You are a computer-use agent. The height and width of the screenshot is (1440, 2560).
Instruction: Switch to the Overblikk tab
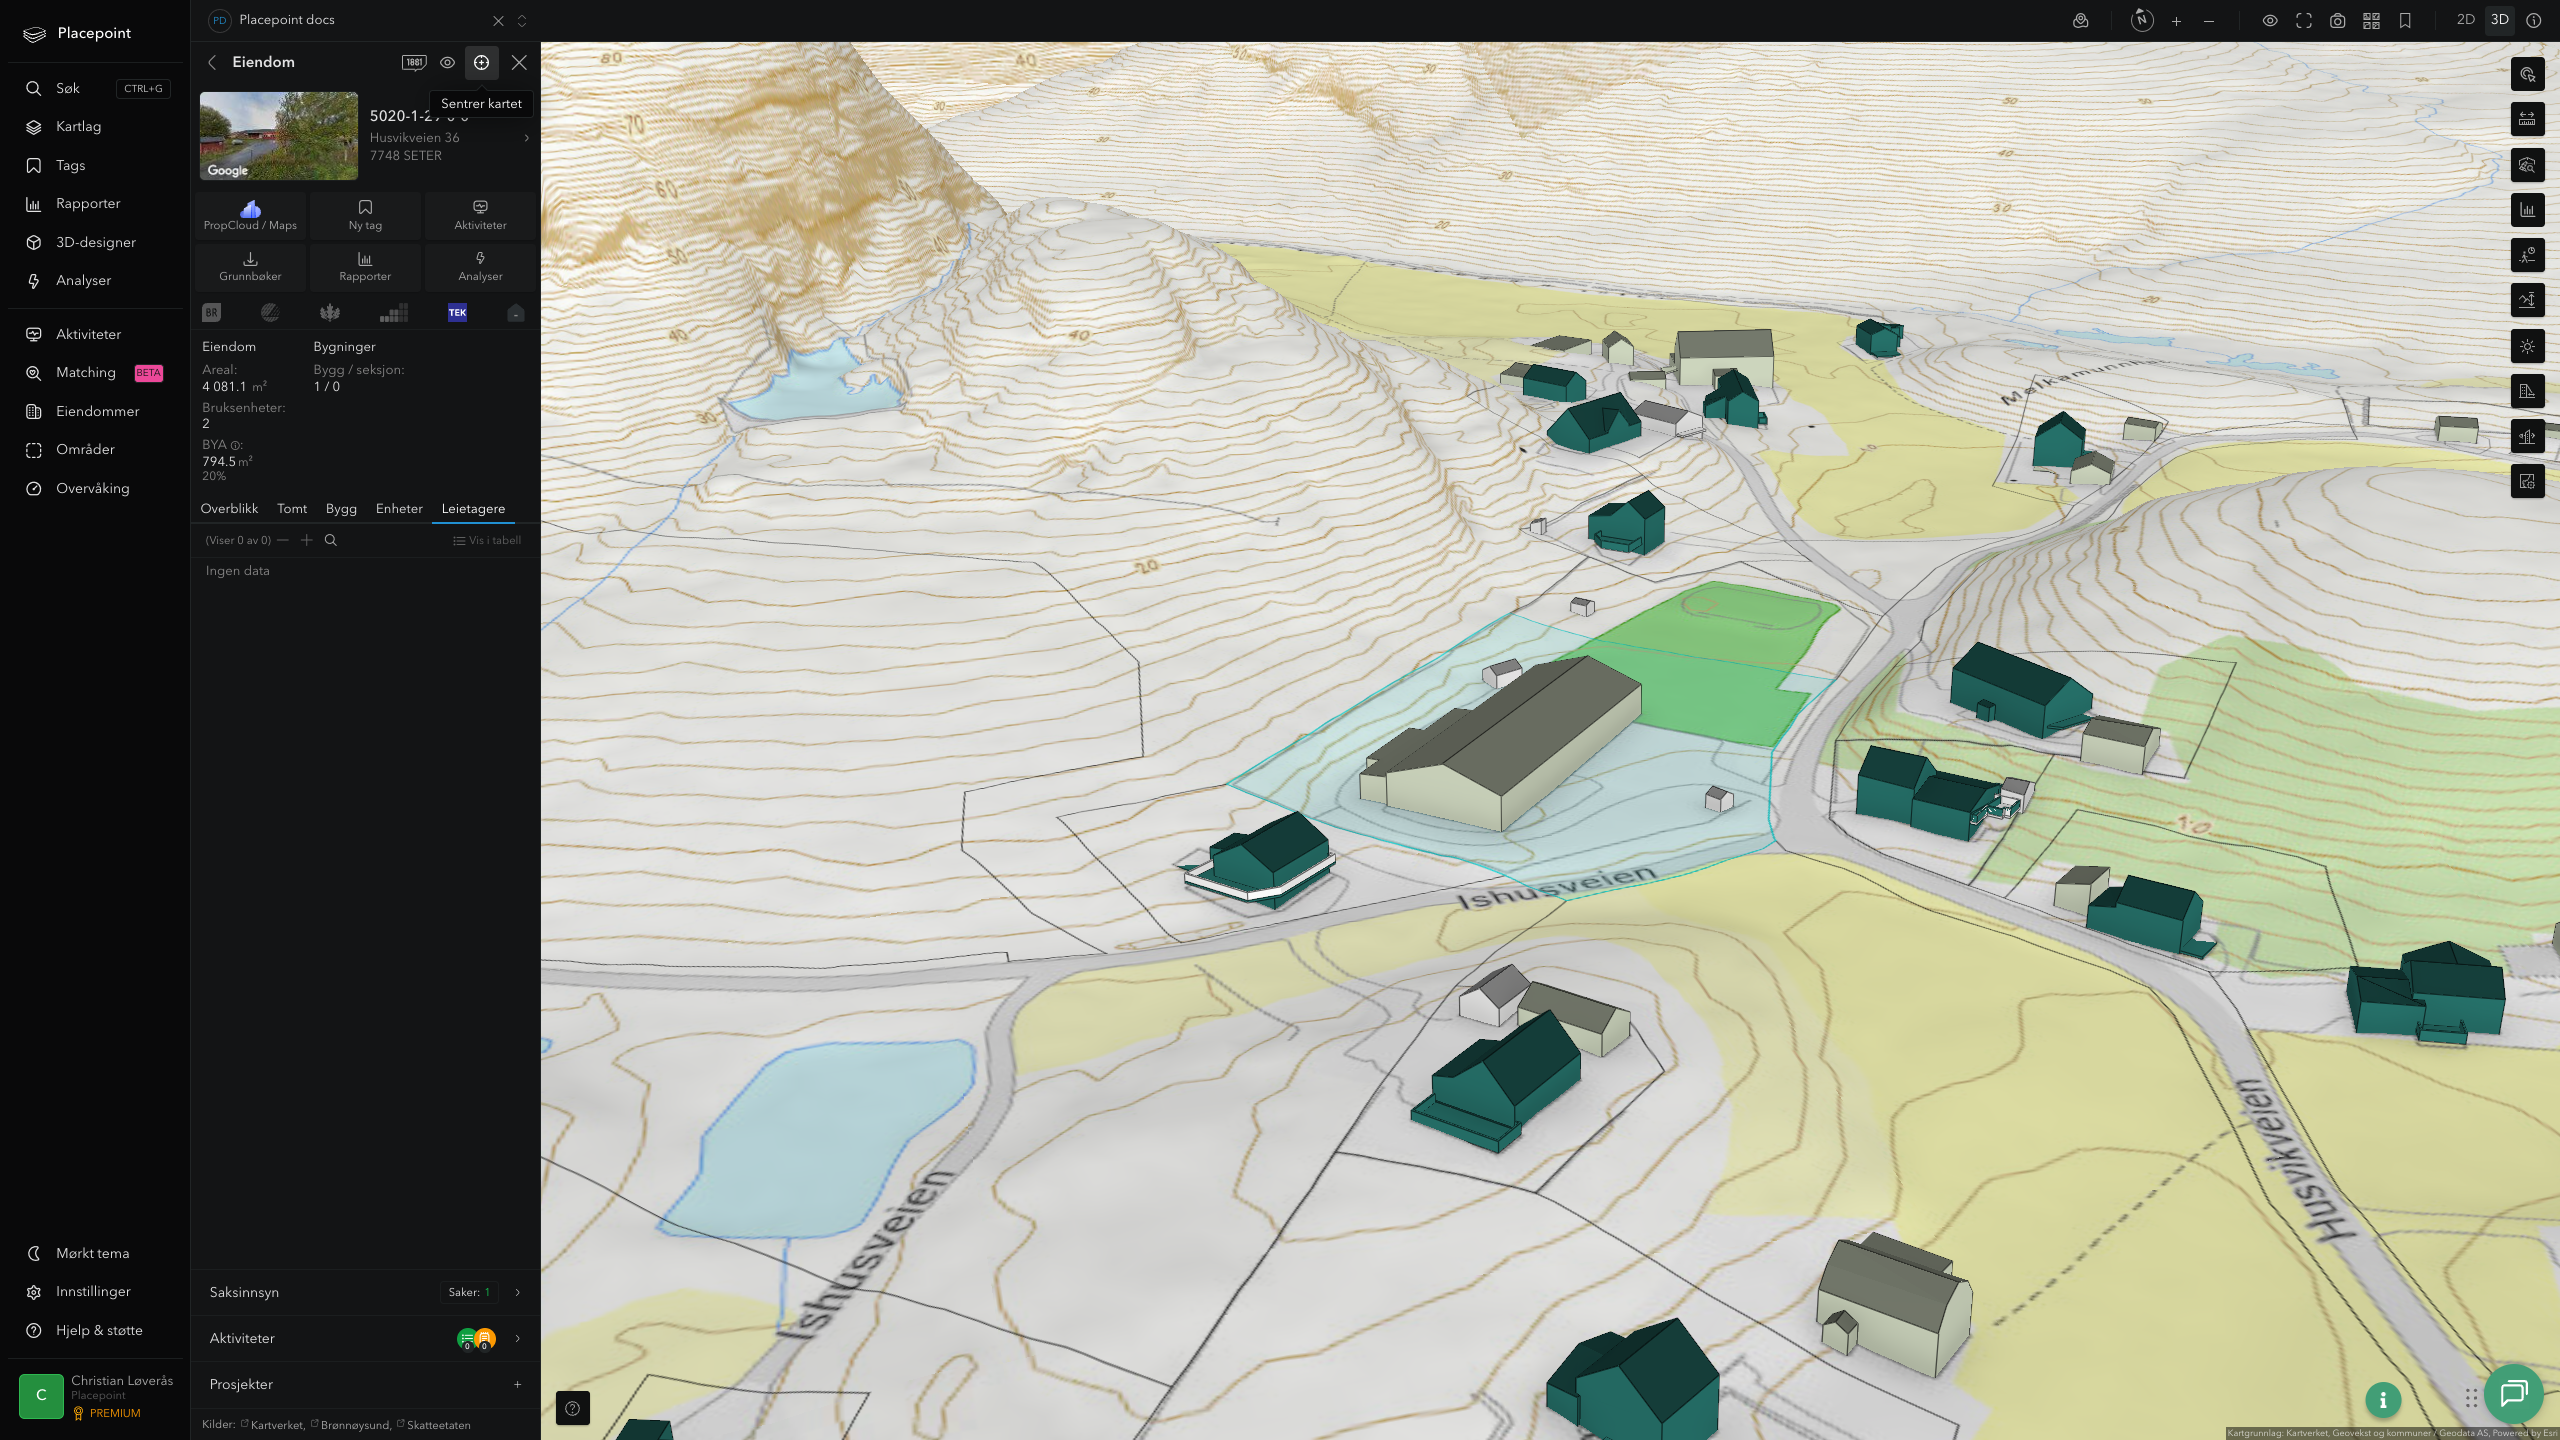click(x=229, y=509)
